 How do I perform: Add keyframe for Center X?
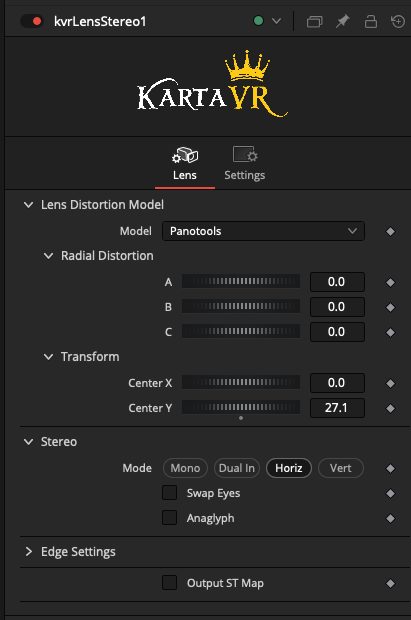(390, 383)
